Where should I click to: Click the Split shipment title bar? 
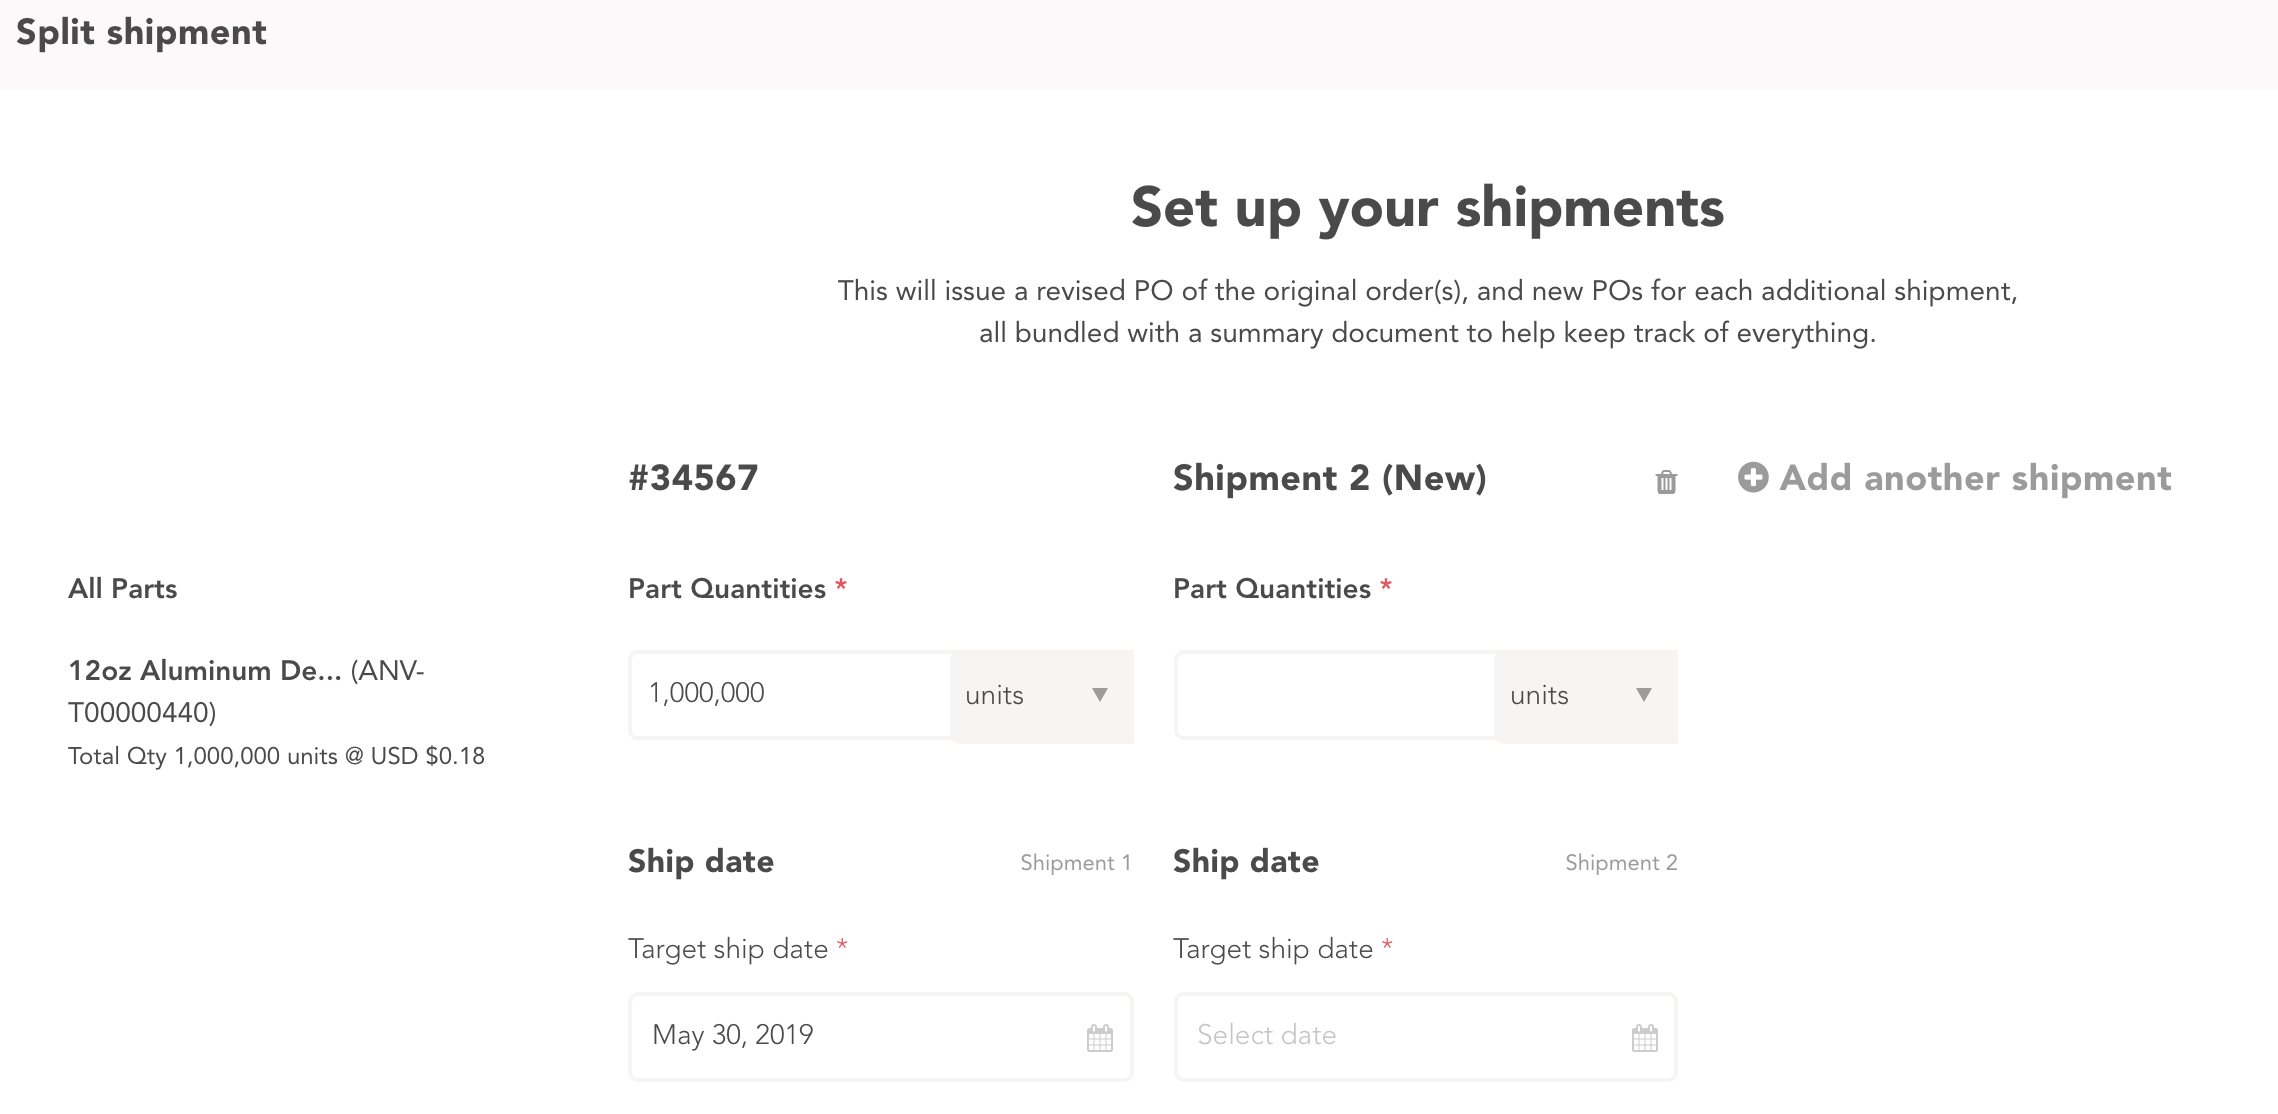click(x=142, y=32)
